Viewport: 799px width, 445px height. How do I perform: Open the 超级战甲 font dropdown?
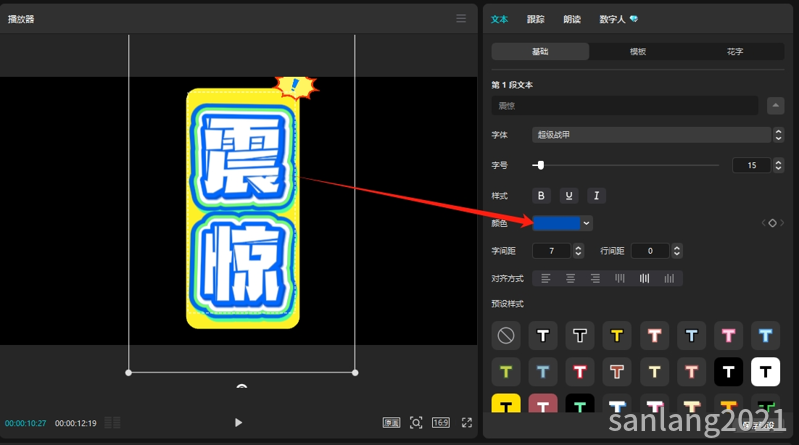coord(651,135)
